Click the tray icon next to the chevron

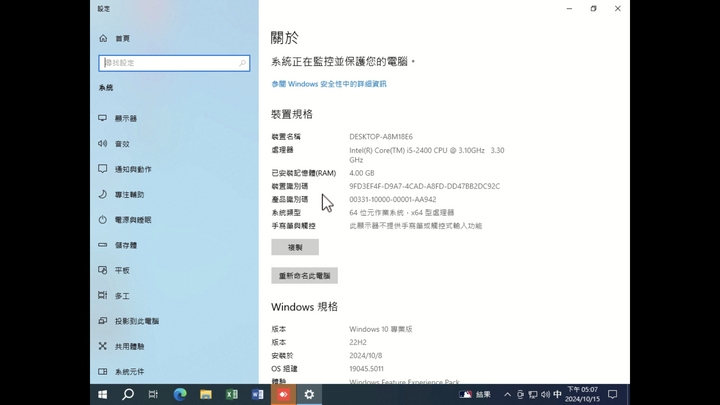tap(520, 394)
